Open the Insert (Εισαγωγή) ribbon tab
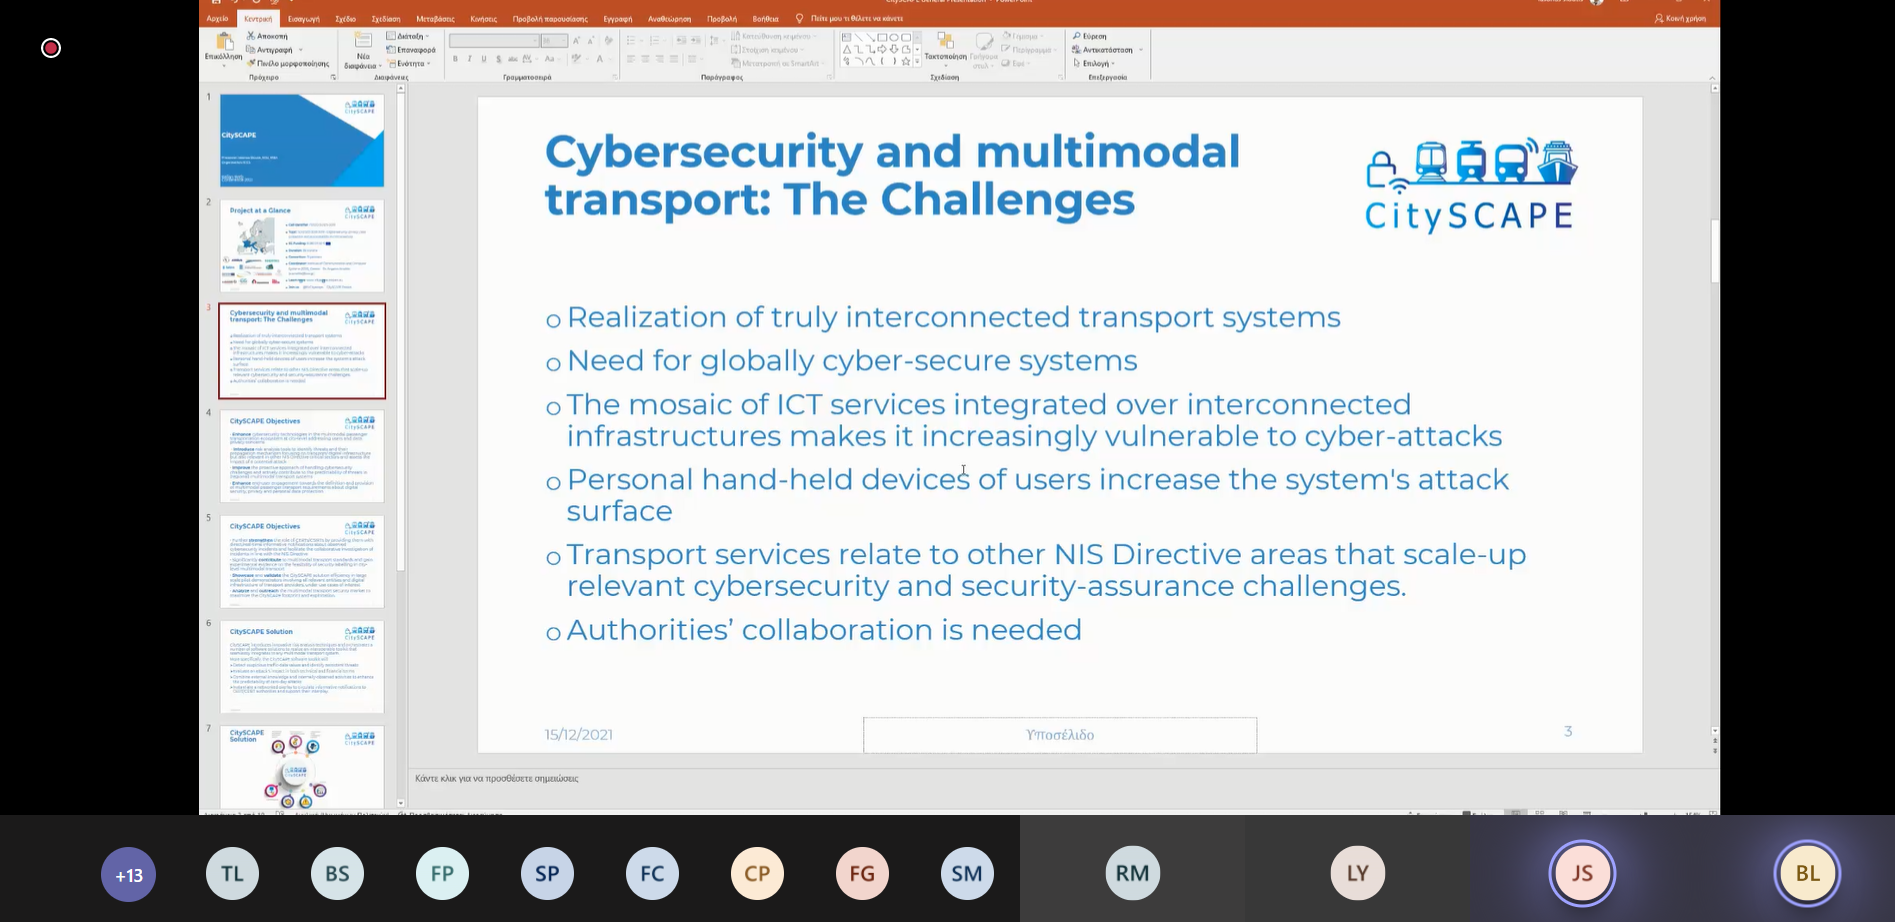This screenshot has width=1895, height=922. tap(304, 18)
